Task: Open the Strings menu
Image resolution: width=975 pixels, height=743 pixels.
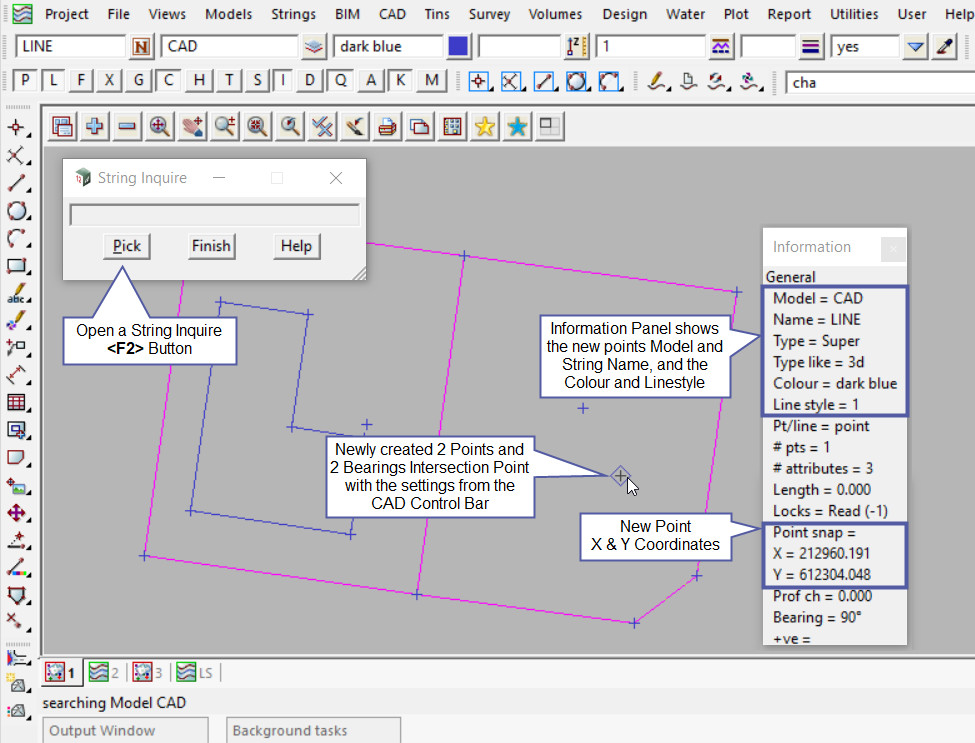Action: 293,14
